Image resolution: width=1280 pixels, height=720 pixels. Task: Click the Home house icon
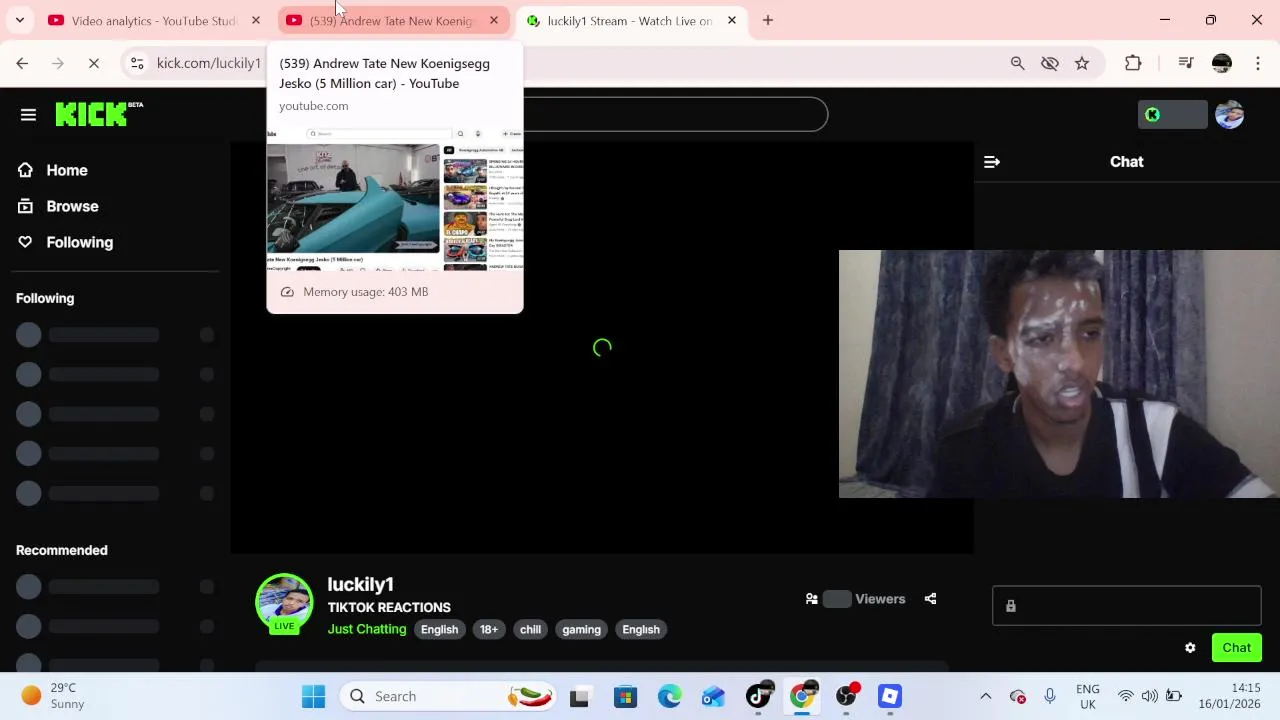tap(25, 170)
